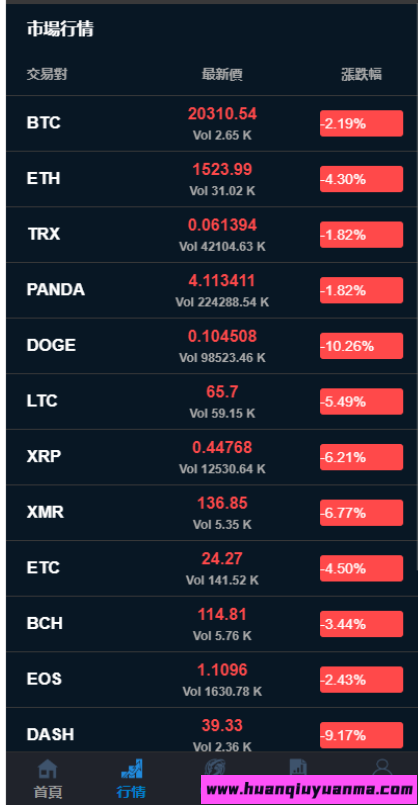Click the 交易對 column header
Screen dimensions: 418x805
47,74
